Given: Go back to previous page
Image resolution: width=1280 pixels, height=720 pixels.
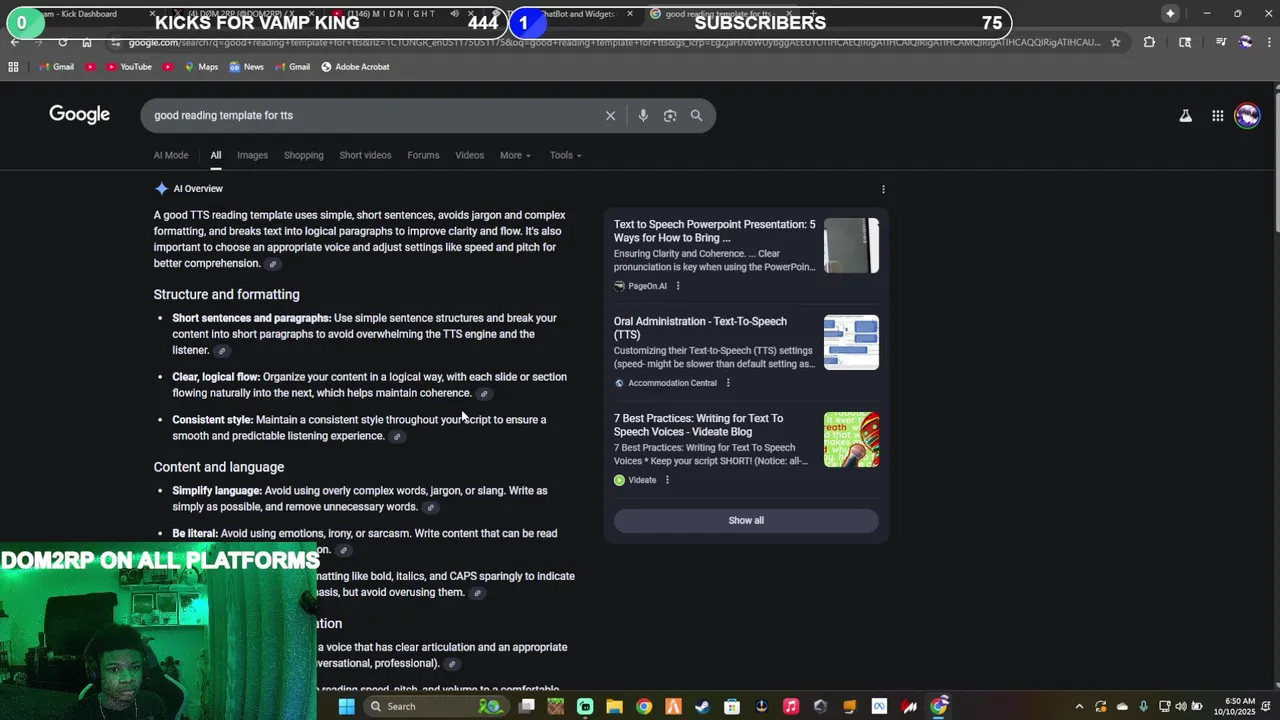Looking at the screenshot, I should 14,42.
